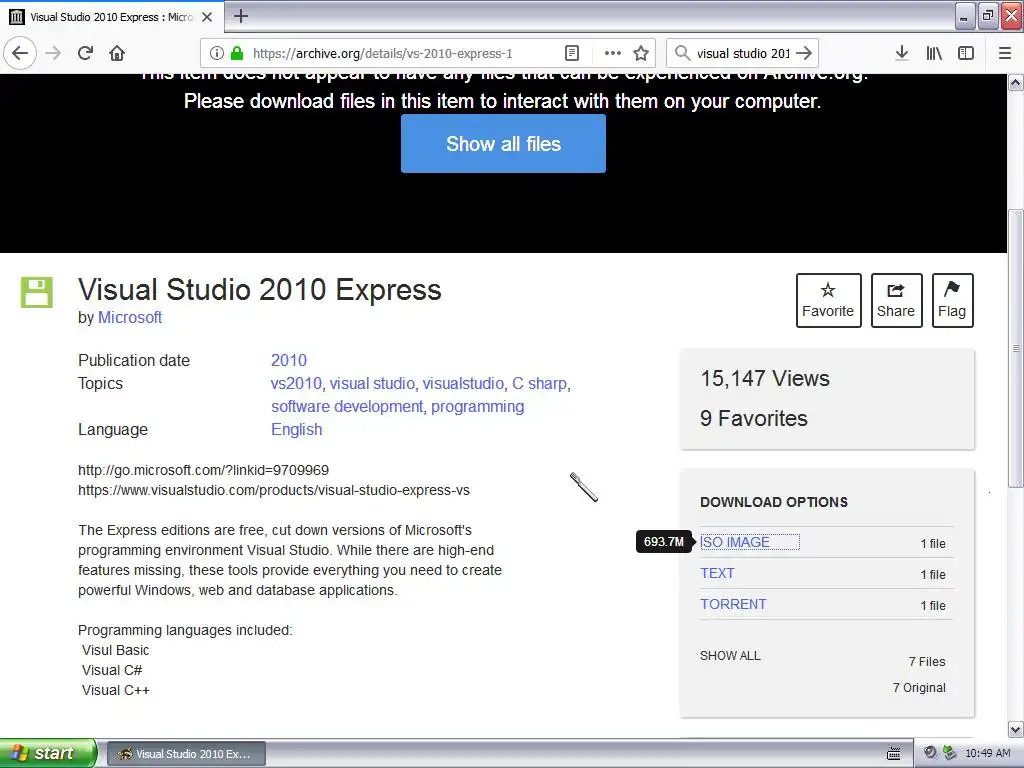Open the programming topic link
1024x768 pixels.
[477, 406]
